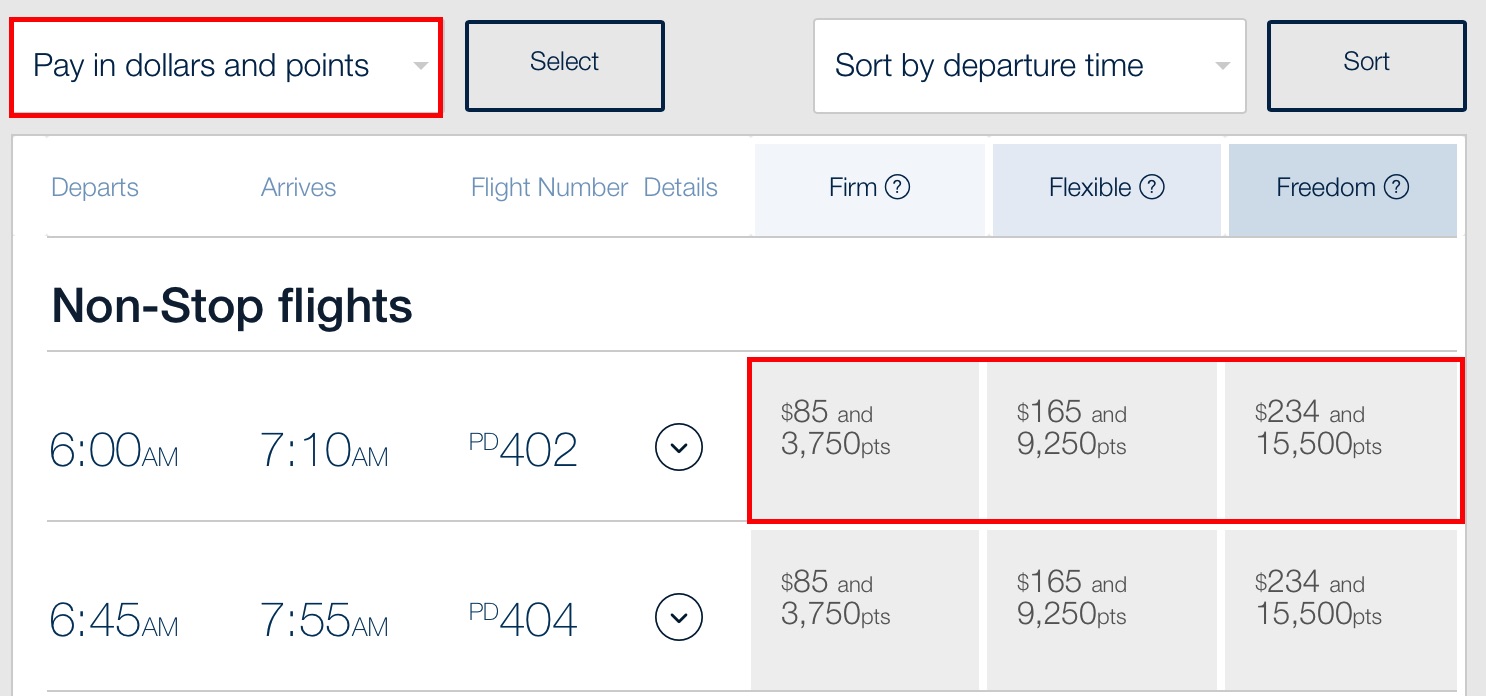Choose Freedom fare $234 for flight PD404
Viewport: 1486px width, 696px height.
[x=1340, y=609]
